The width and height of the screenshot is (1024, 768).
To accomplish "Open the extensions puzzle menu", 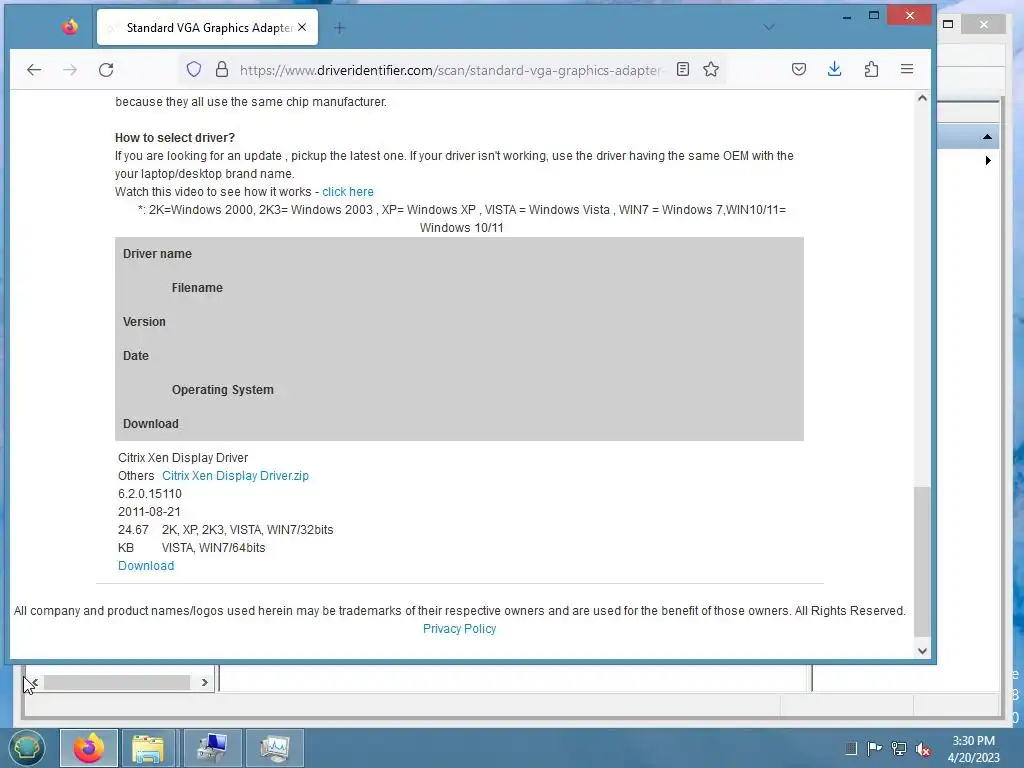I will pos(871,69).
